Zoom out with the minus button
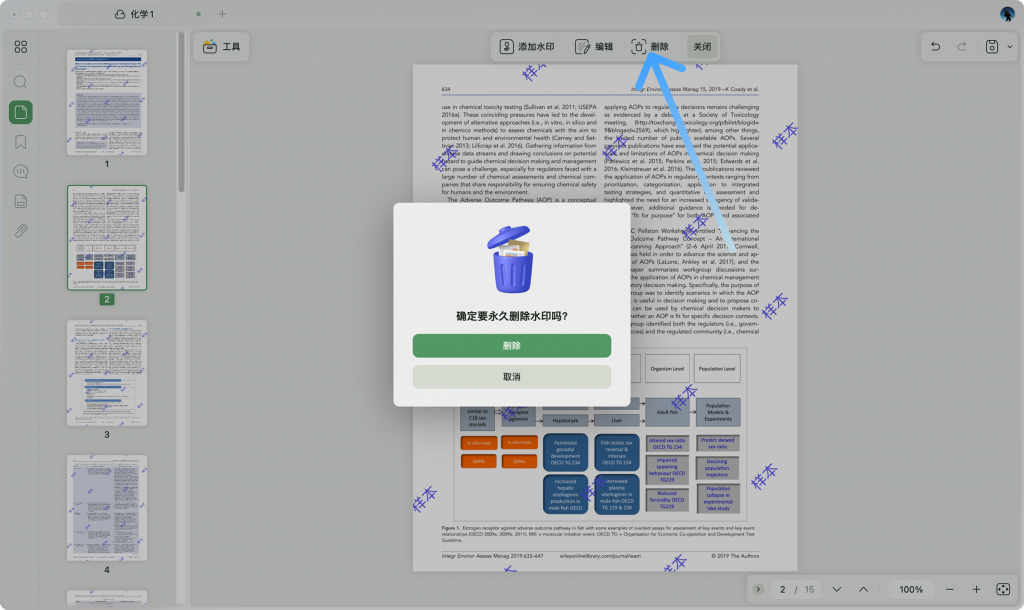1024x610 pixels. (x=950, y=589)
